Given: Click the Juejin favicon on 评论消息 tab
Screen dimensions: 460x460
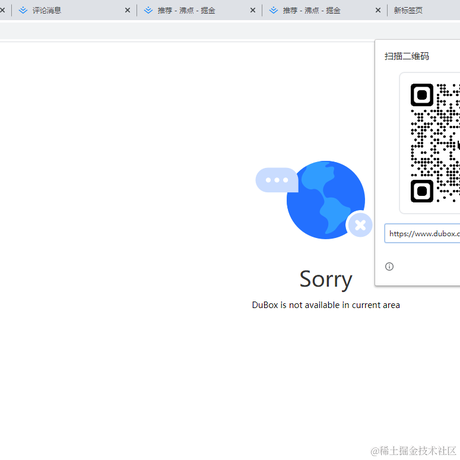Looking at the screenshot, I should pos(23,10).
